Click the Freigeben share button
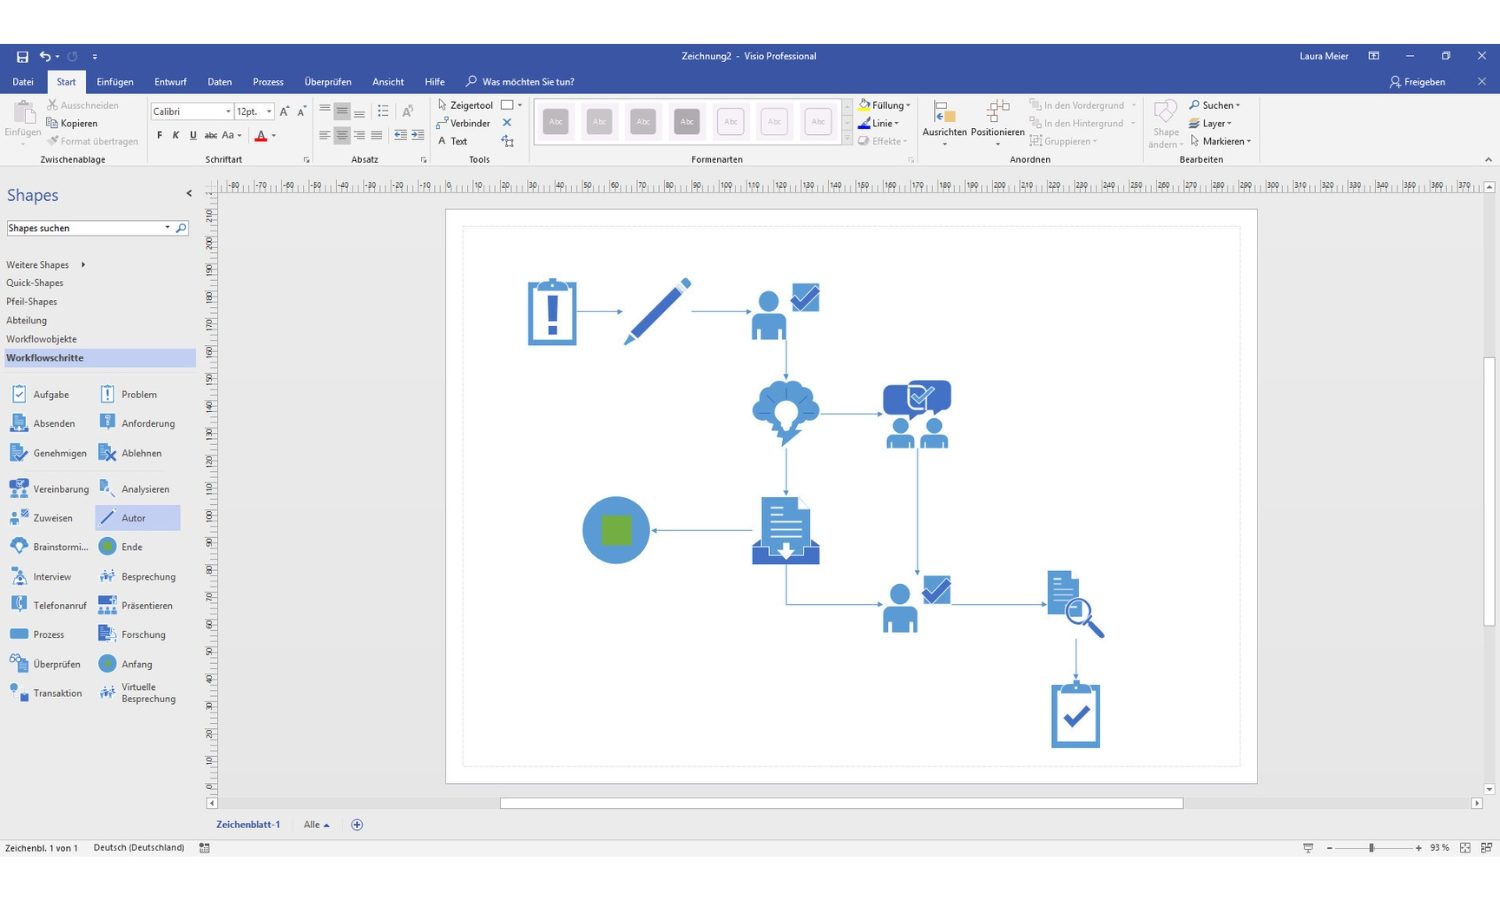 pos(1417,82)
